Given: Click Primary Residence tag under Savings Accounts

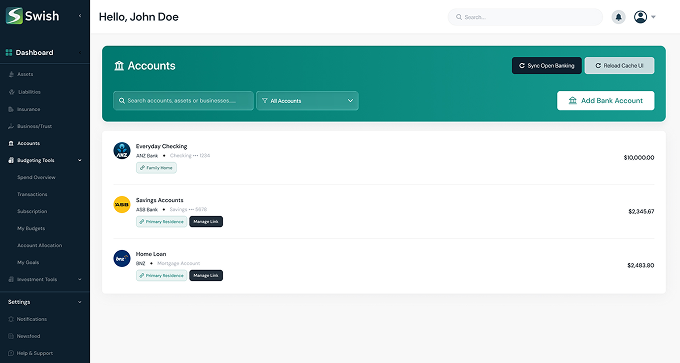Looking at the screenshot, I should [x=161, y=222].
